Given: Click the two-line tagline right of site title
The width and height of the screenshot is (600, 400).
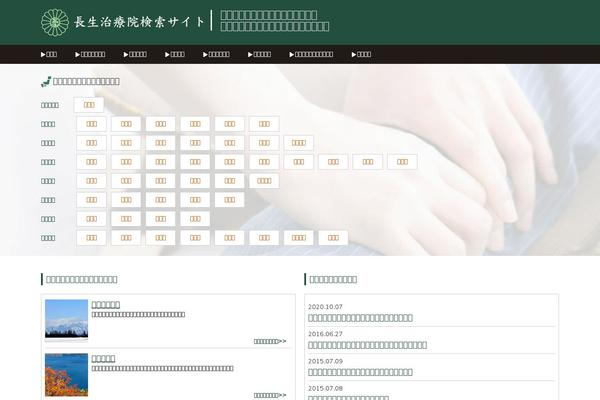Looking at the screenshot, I should (x=275, y=21).
